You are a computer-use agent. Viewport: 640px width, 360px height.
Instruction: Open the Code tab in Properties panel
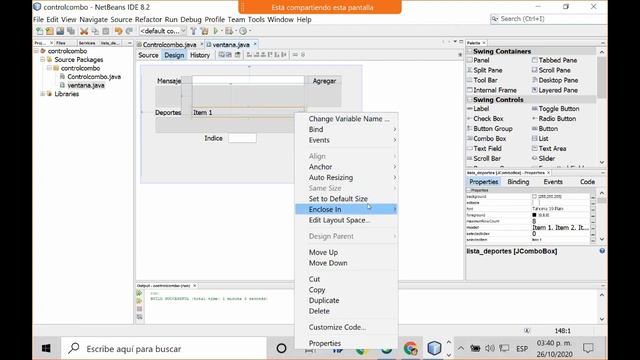587,182
